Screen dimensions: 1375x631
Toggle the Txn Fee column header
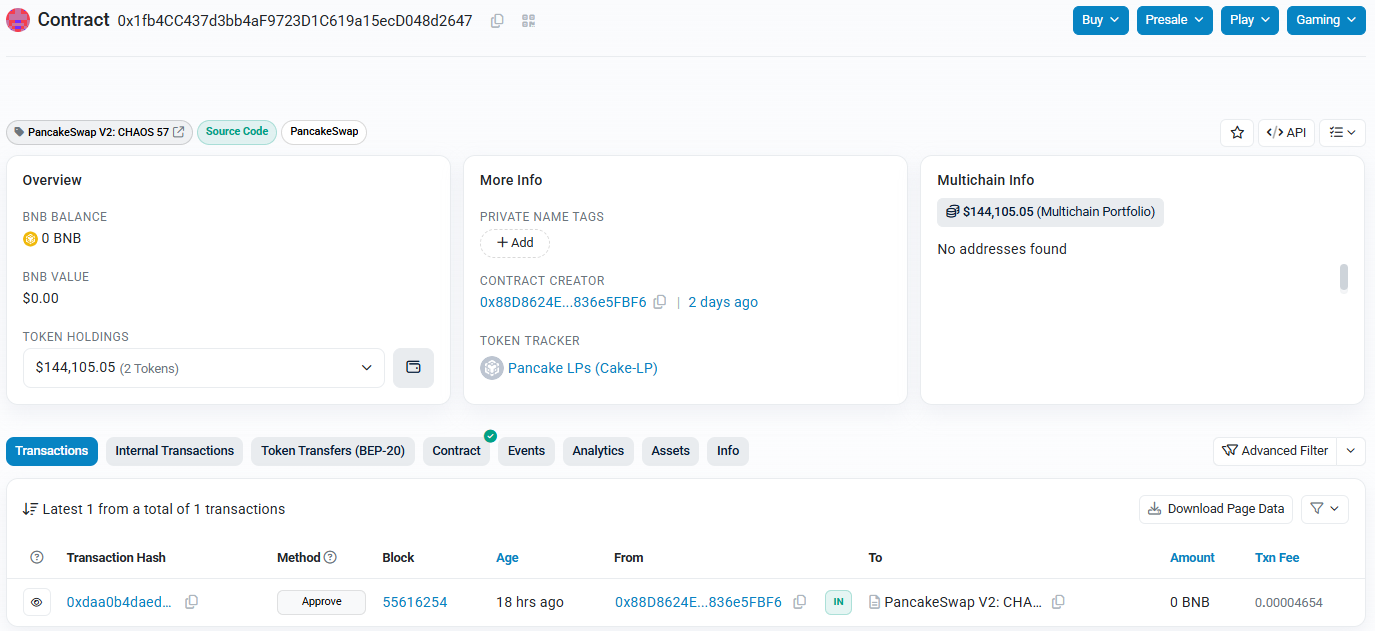(1277, 558)
